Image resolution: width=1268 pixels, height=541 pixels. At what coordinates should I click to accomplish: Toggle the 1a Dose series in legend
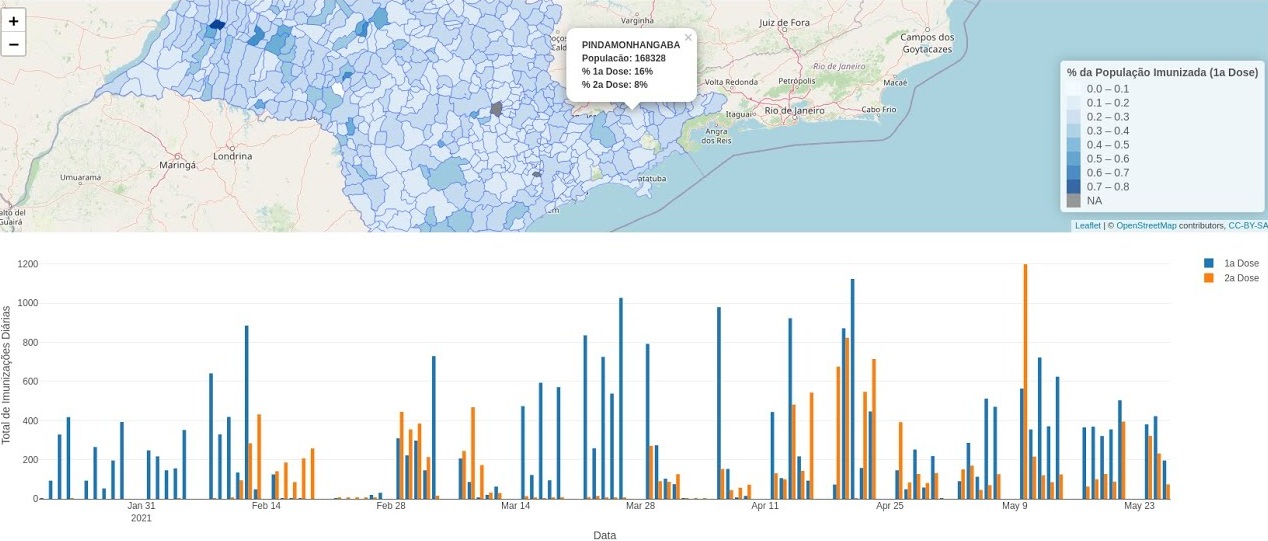(x=1231, y=263)
